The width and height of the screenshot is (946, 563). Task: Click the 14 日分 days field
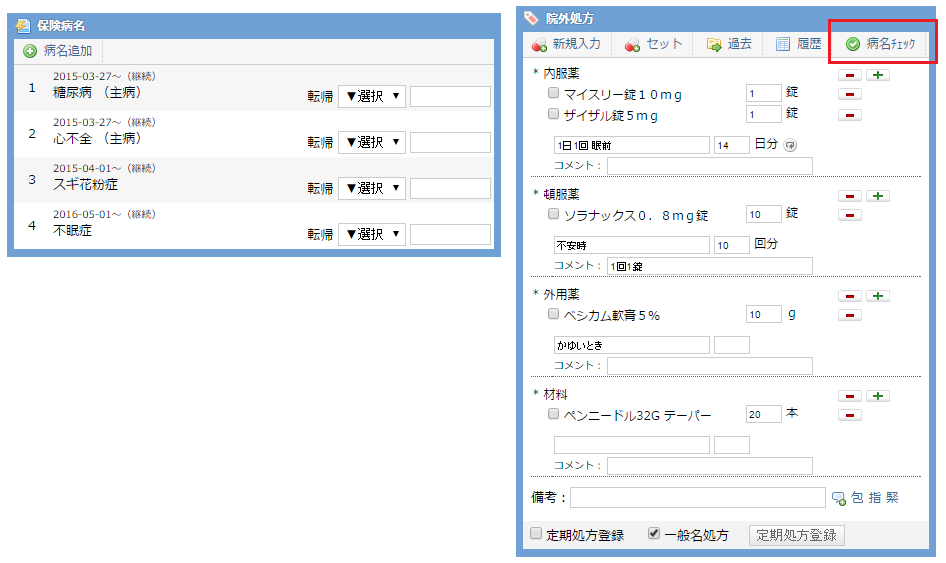click(x=732, y=145)
